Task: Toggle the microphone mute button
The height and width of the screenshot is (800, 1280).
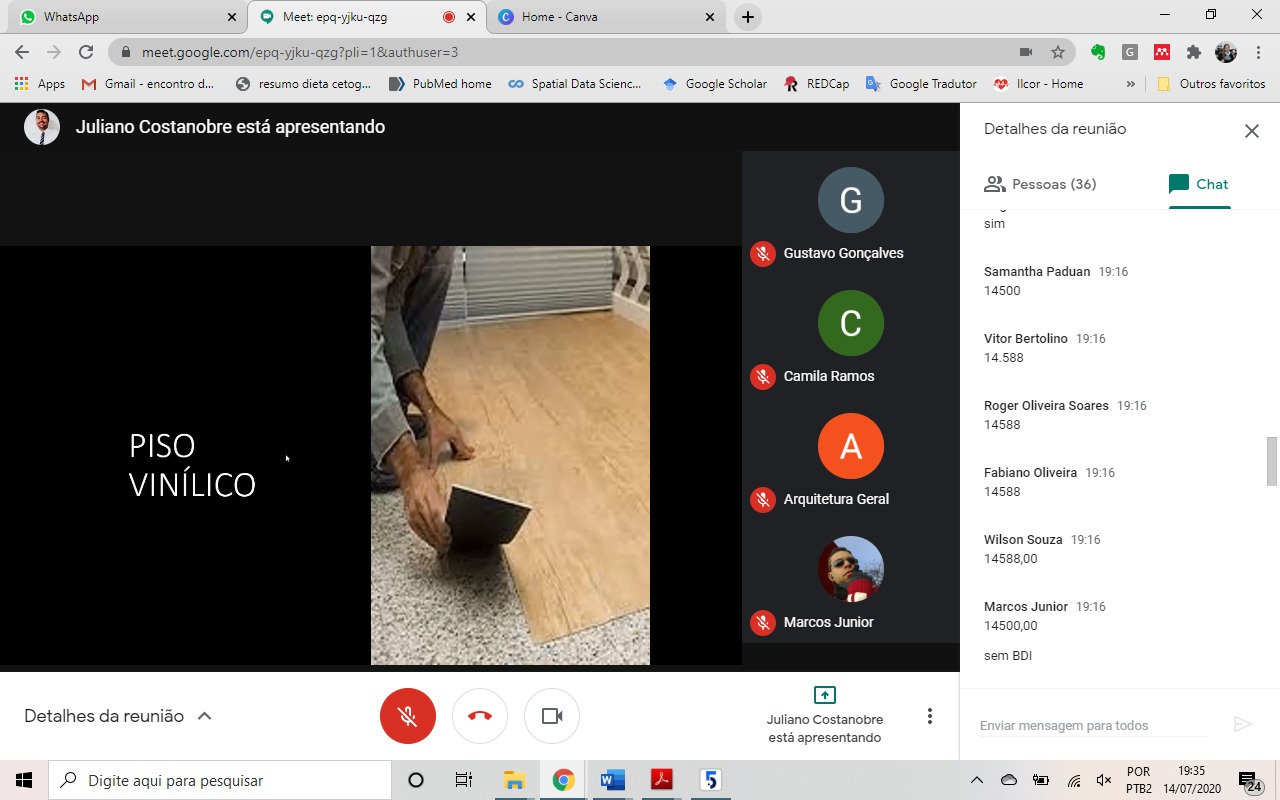Action: [x=408, y=716]
